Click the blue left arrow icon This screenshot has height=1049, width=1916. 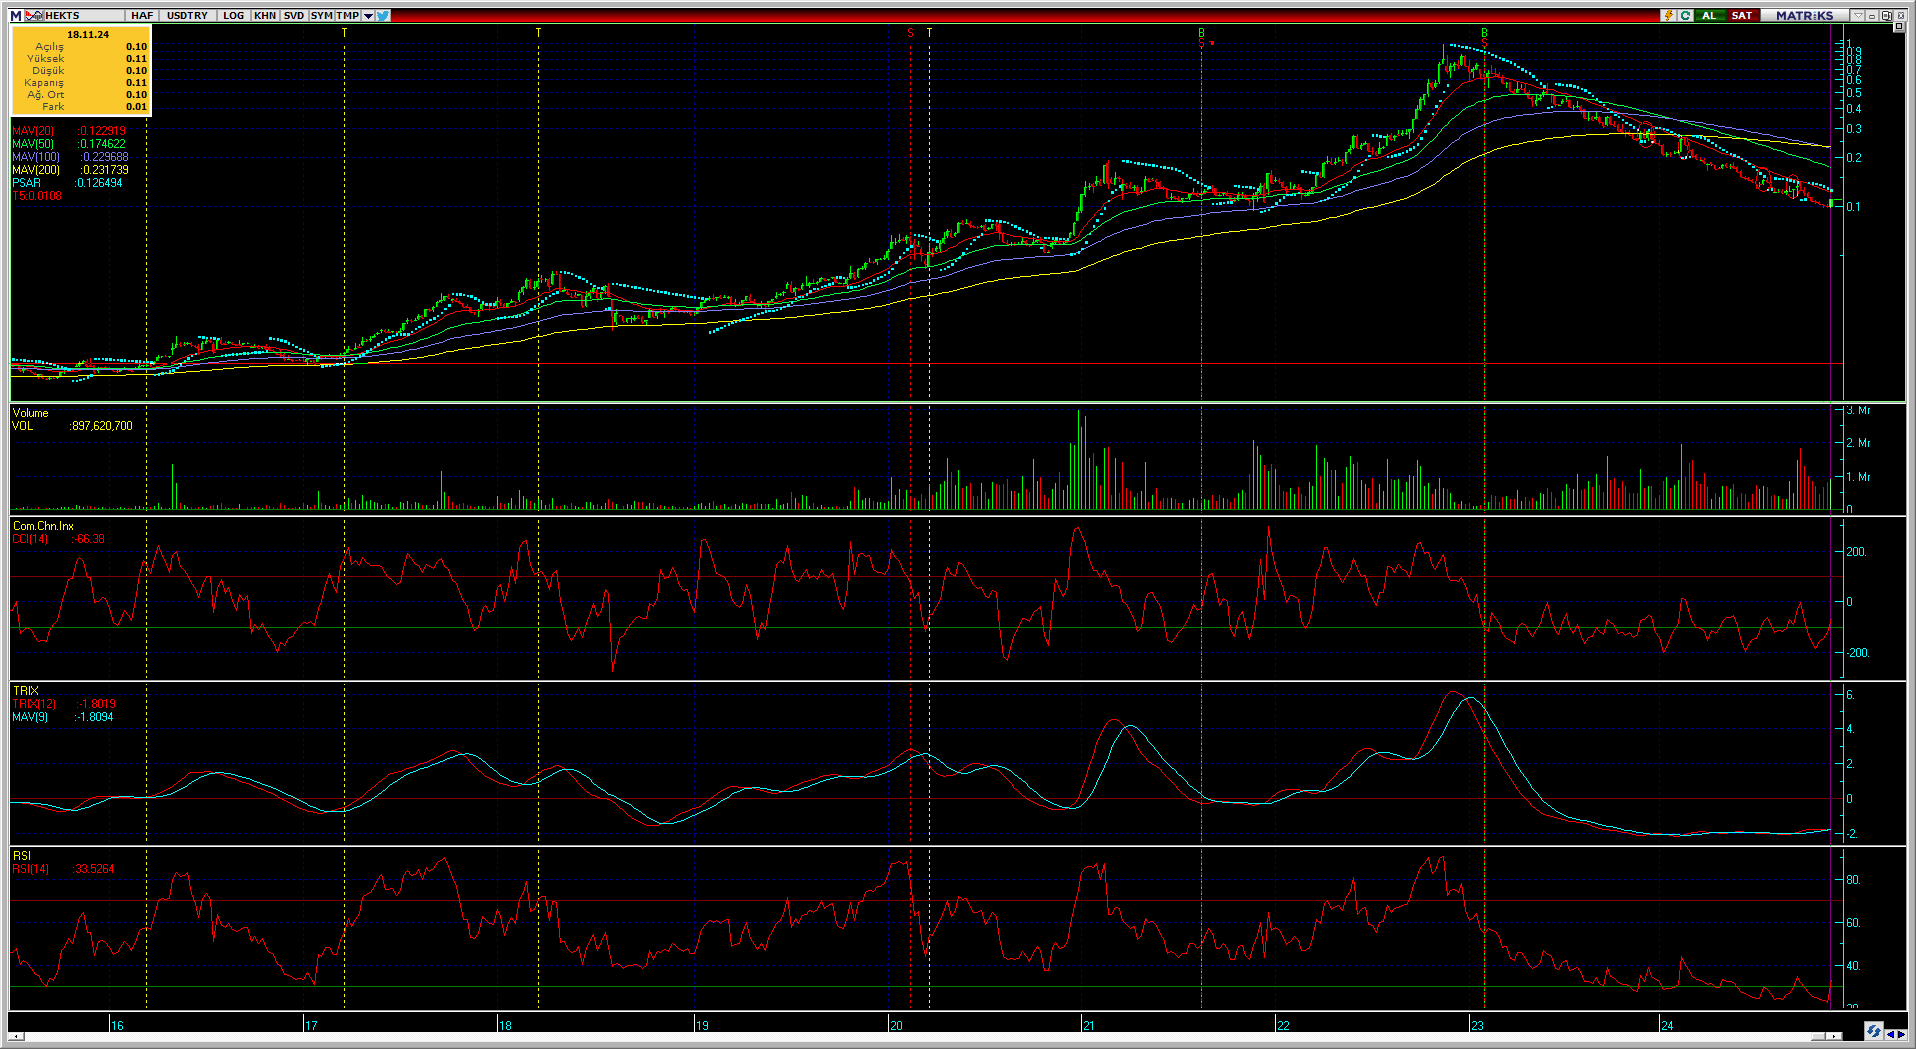point(1890,1034)
